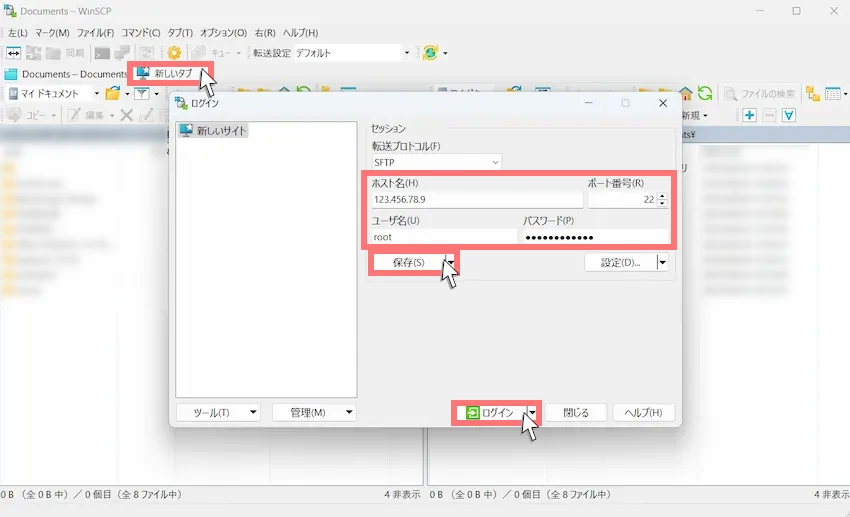Open the dropdown arrow beside 設定(D)
Screen dimensions: 850x517
662,262
